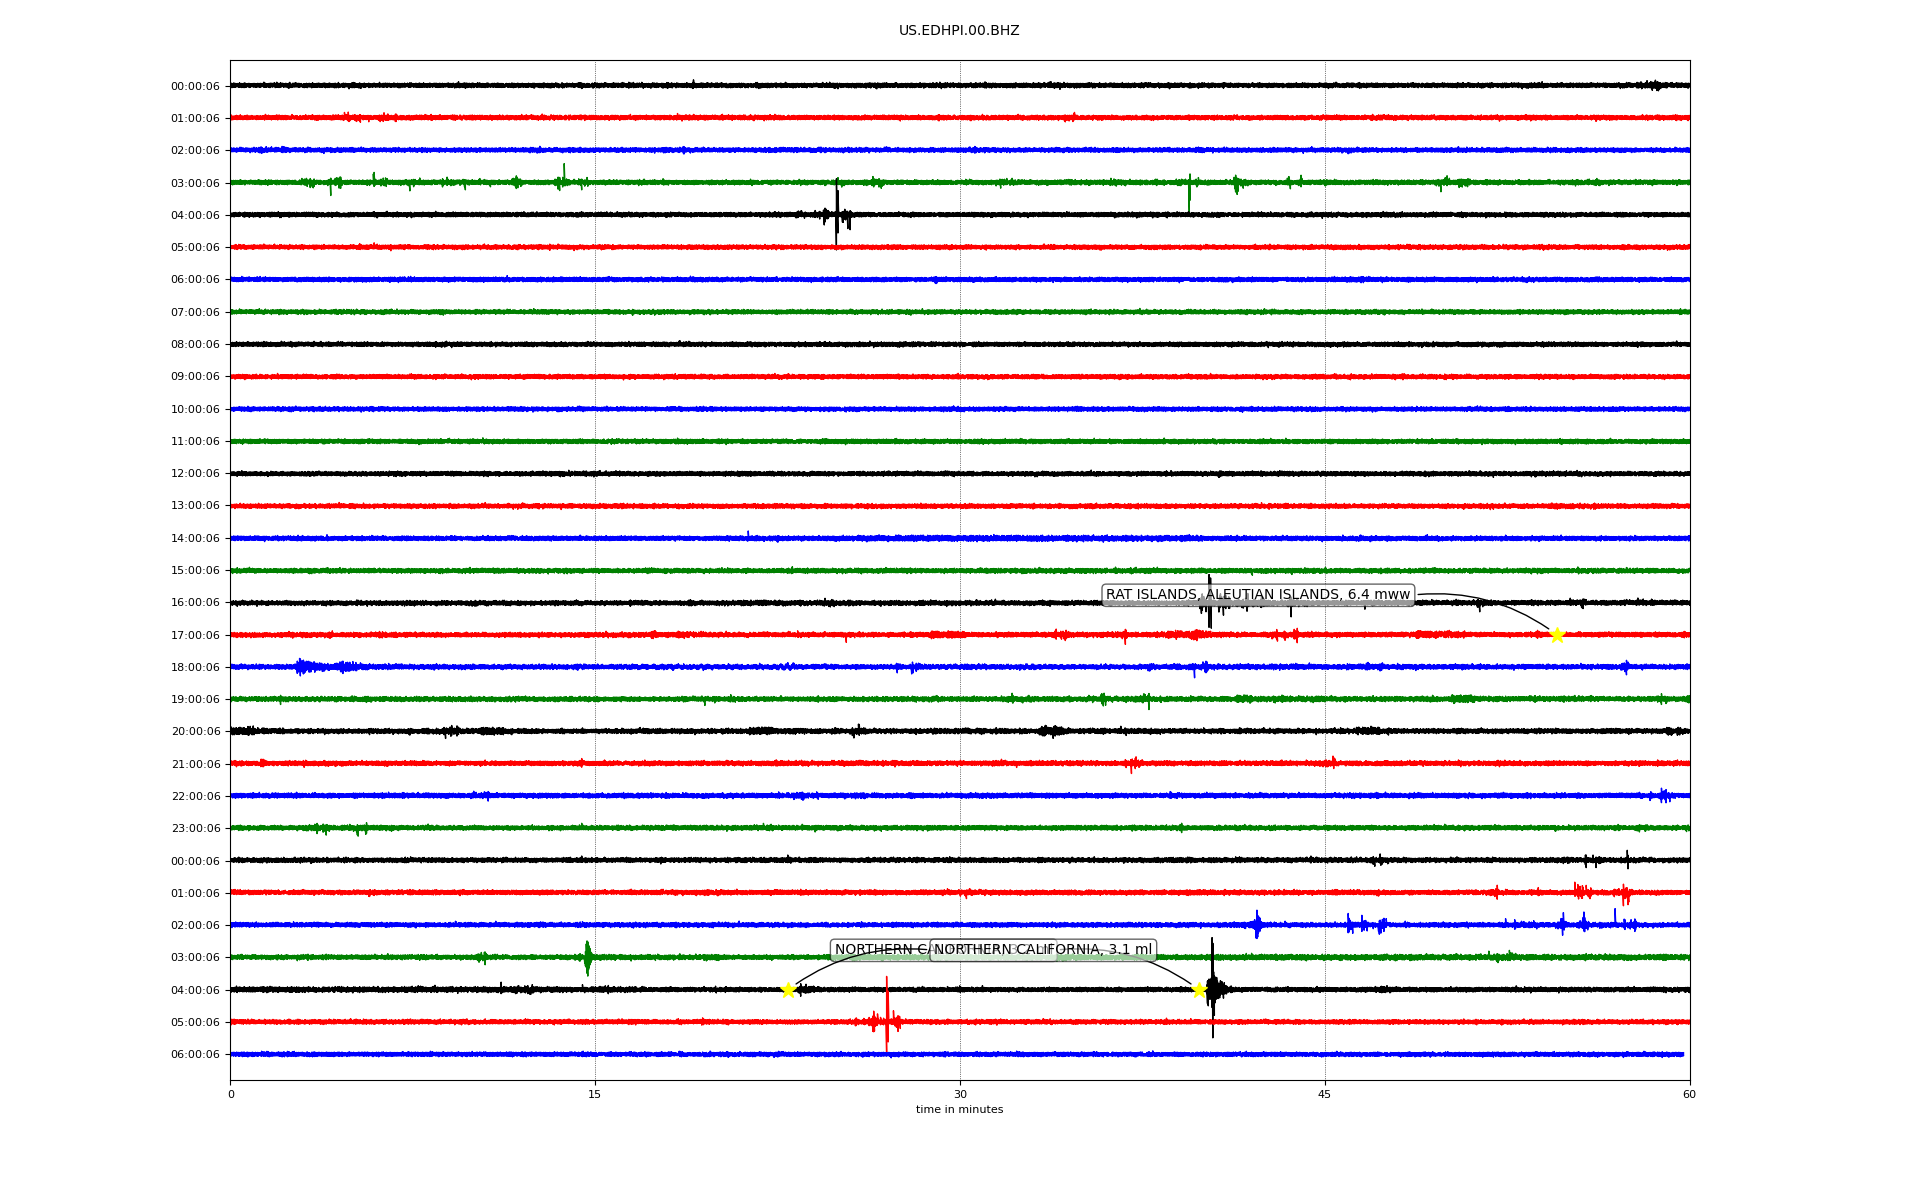Click the blue burst at end of 22:00:06 trace
1920x1200 pixels.
tap(1663, 796)
